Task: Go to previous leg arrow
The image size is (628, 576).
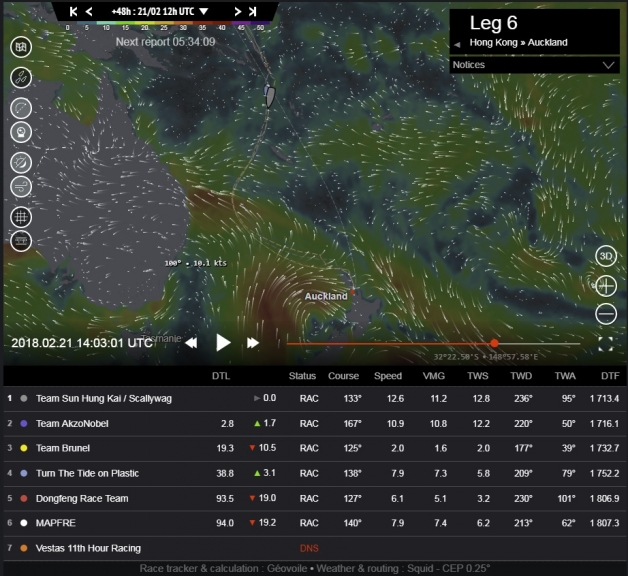Action: point(457,44)
